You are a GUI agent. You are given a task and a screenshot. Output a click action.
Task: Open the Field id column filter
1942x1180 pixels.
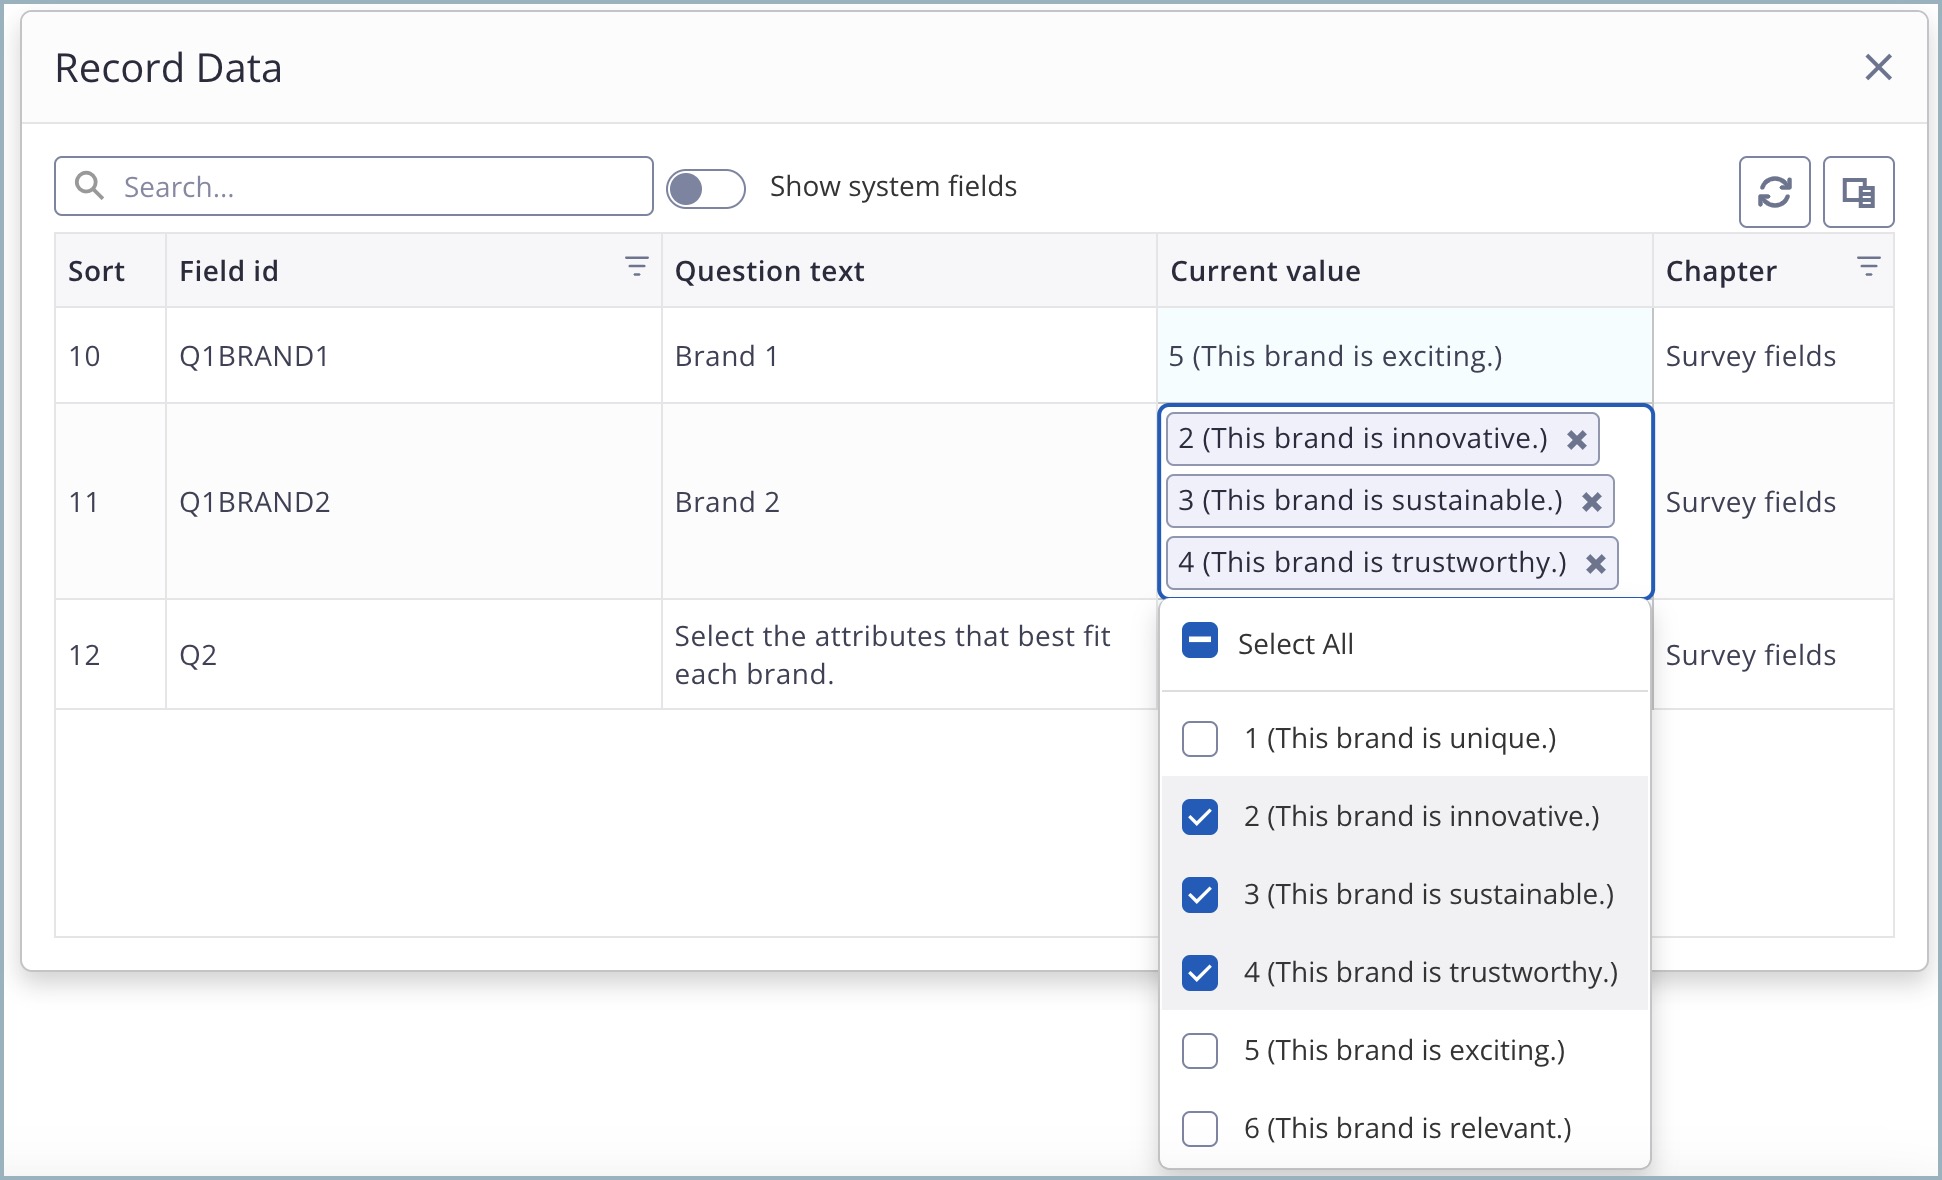636,267
